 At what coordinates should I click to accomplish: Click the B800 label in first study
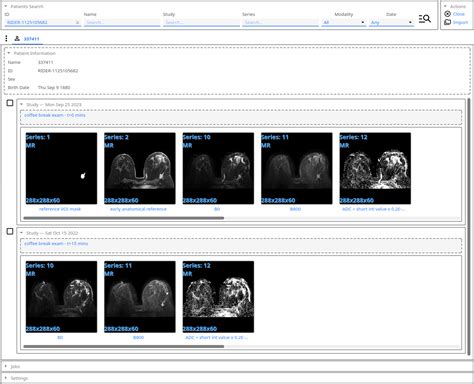point(295,209)
